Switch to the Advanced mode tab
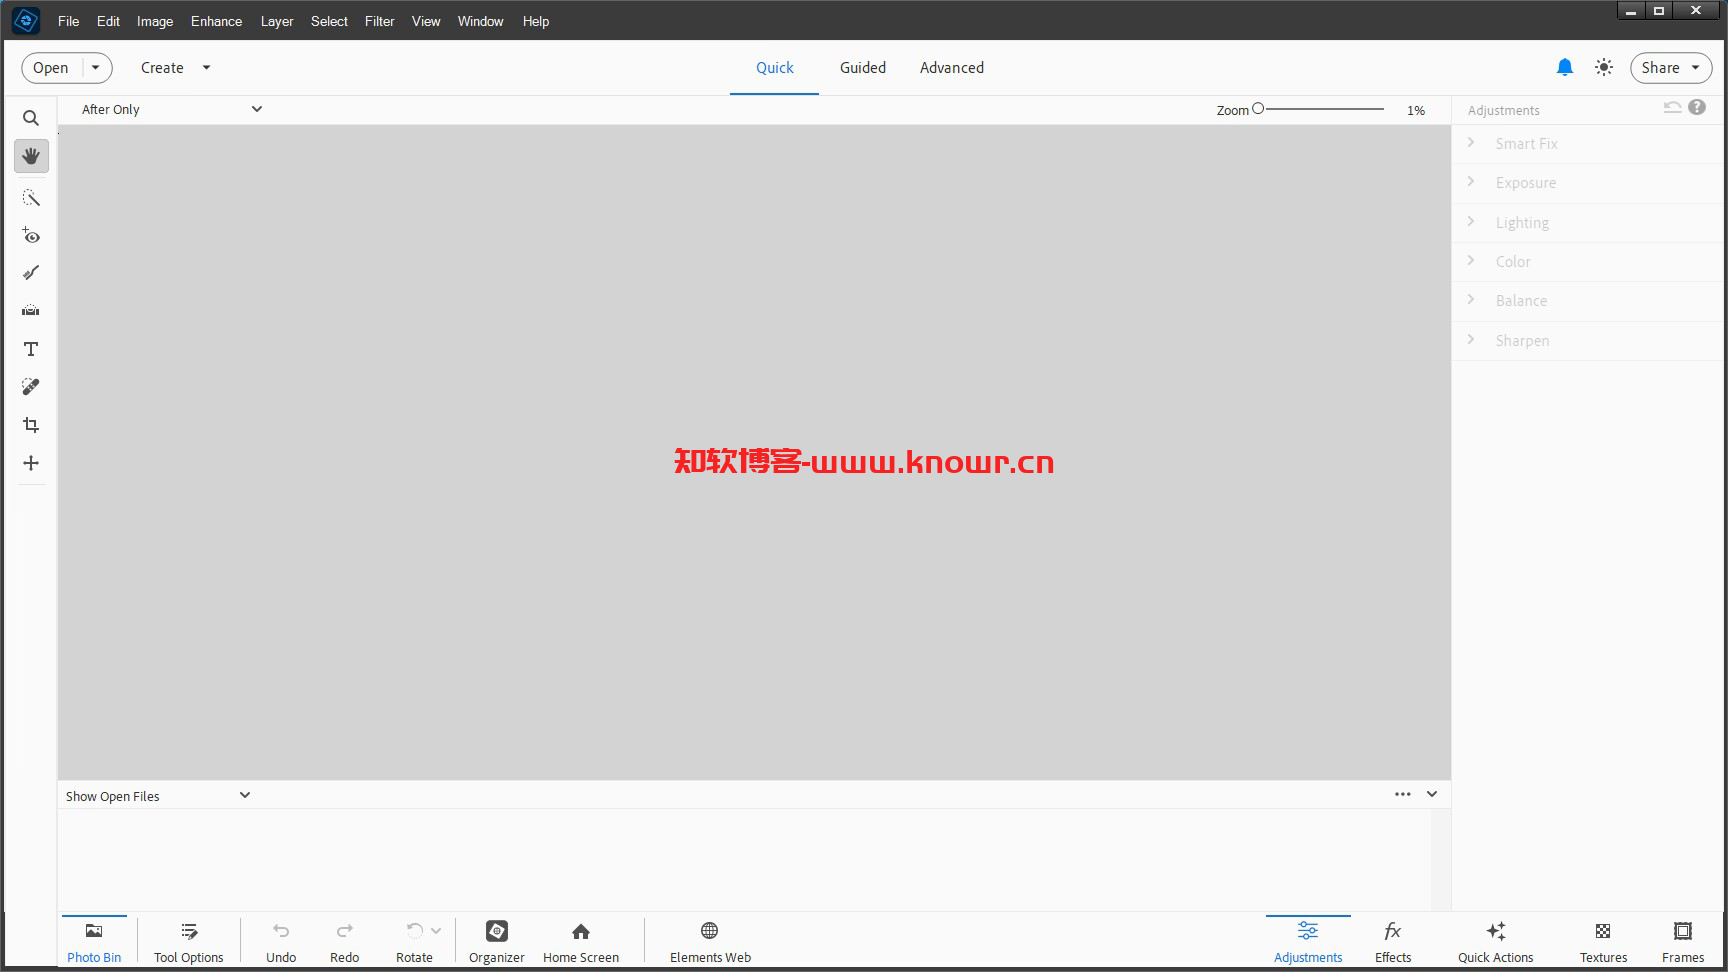1728x972 pixels. pyautogui.click(x=951, y=68)
